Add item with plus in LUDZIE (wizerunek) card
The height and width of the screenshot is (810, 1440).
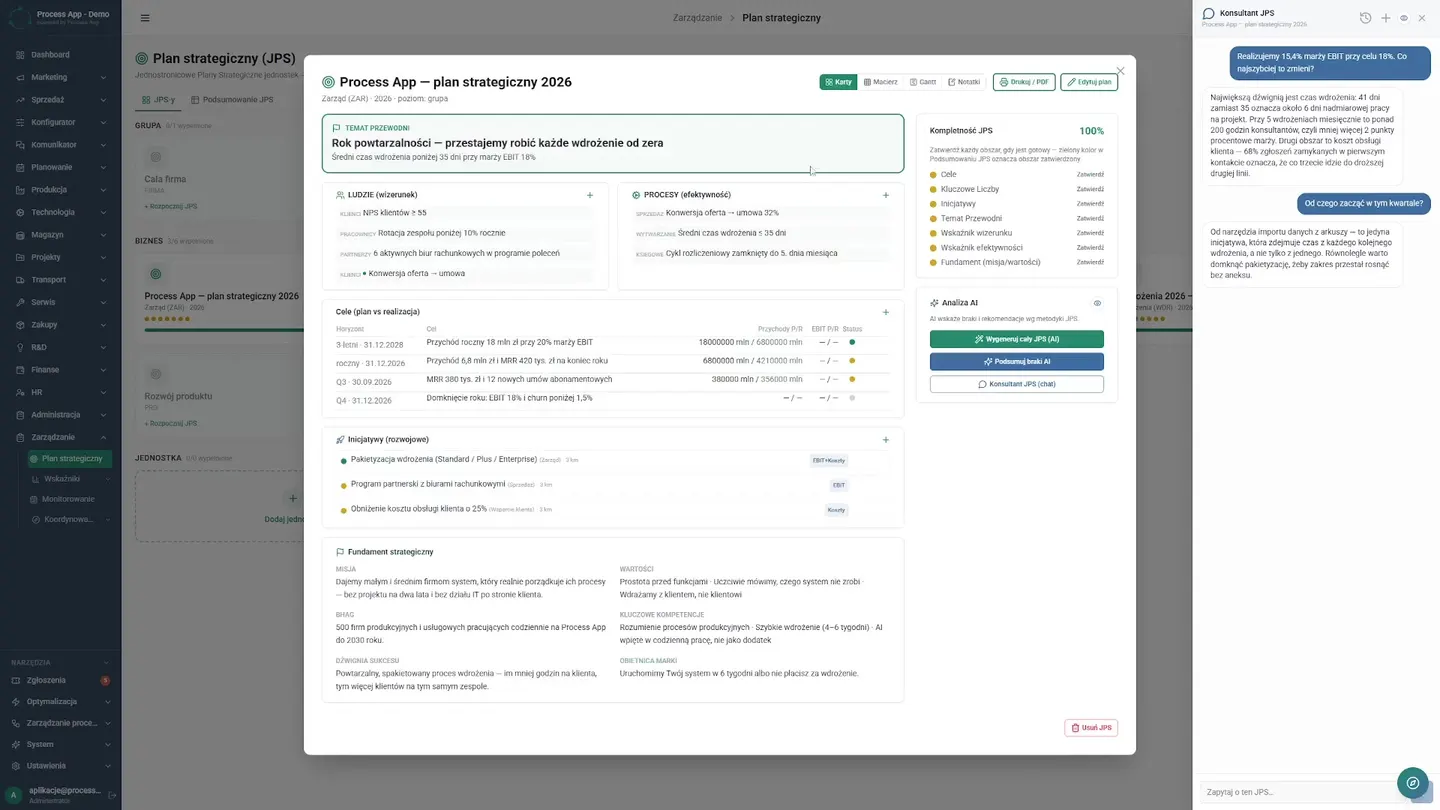click(x=590, y=195)
